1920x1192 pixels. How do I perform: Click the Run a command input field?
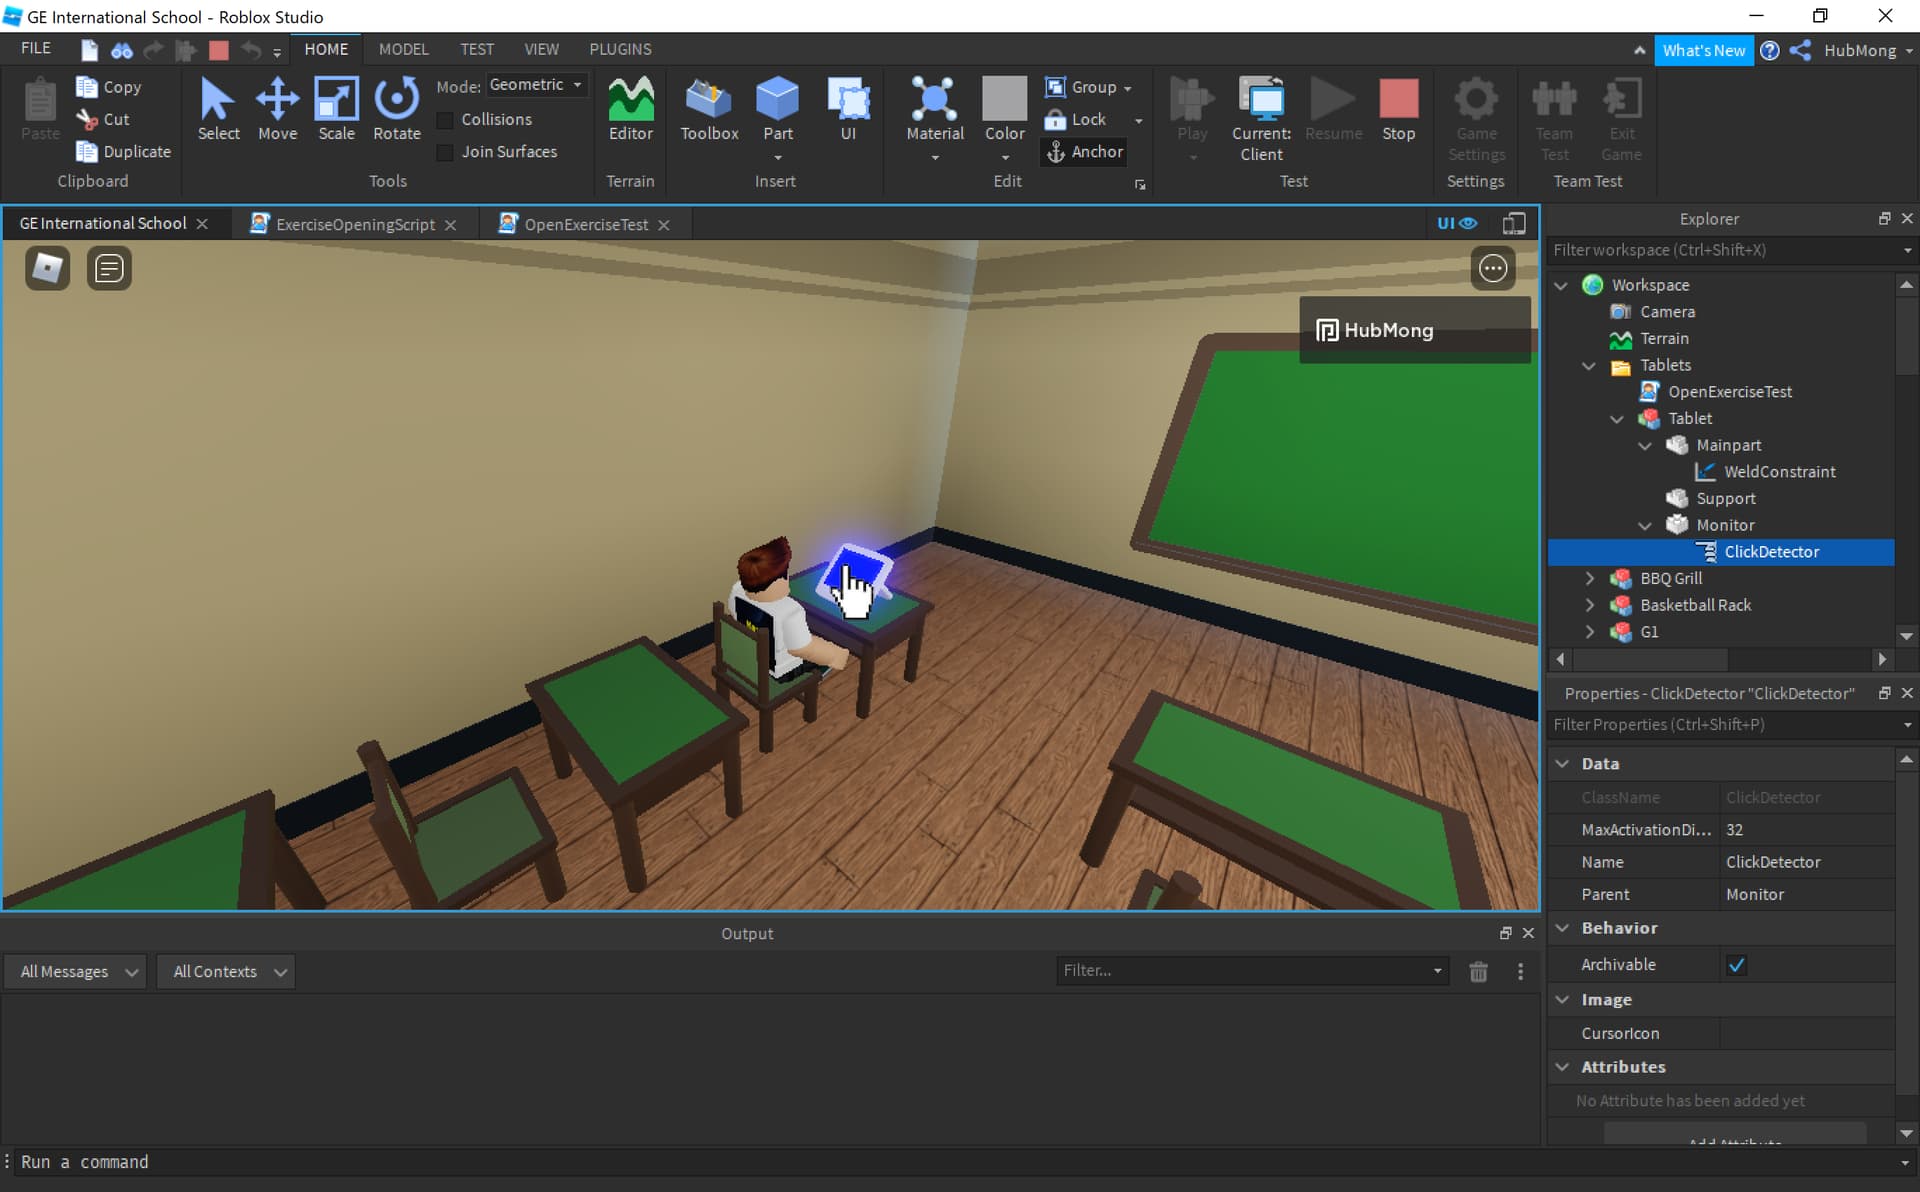(x=300, y=1162)
